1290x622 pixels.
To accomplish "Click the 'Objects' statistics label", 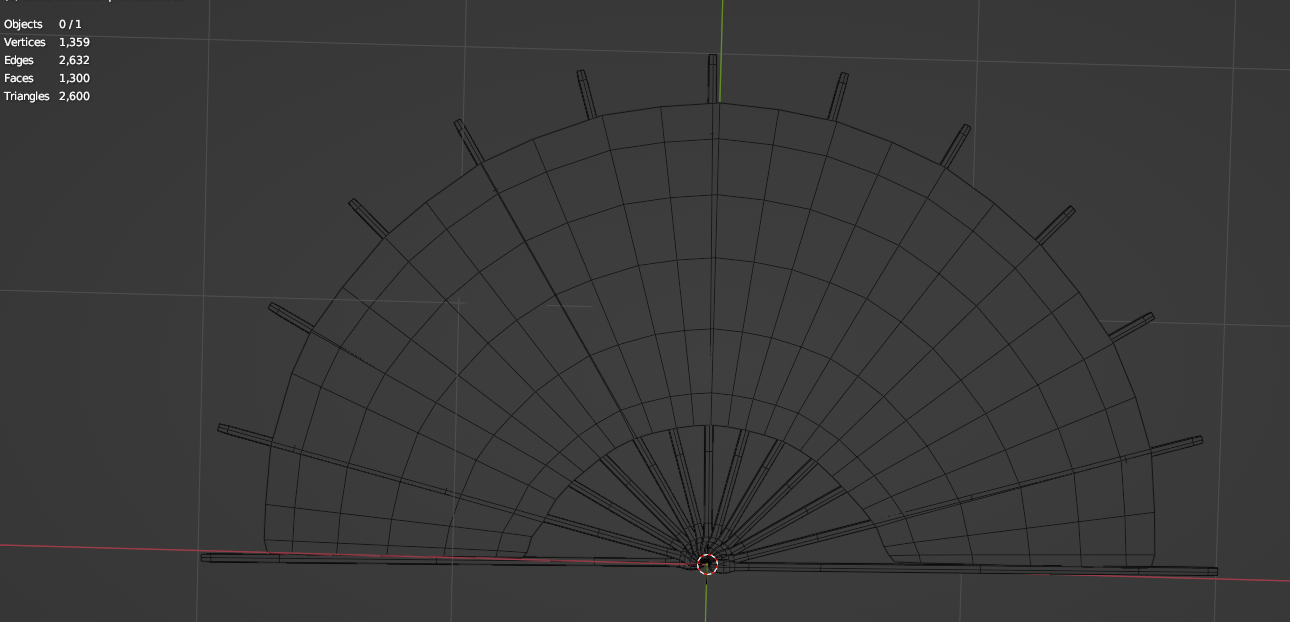I will [x=23, y=24].
